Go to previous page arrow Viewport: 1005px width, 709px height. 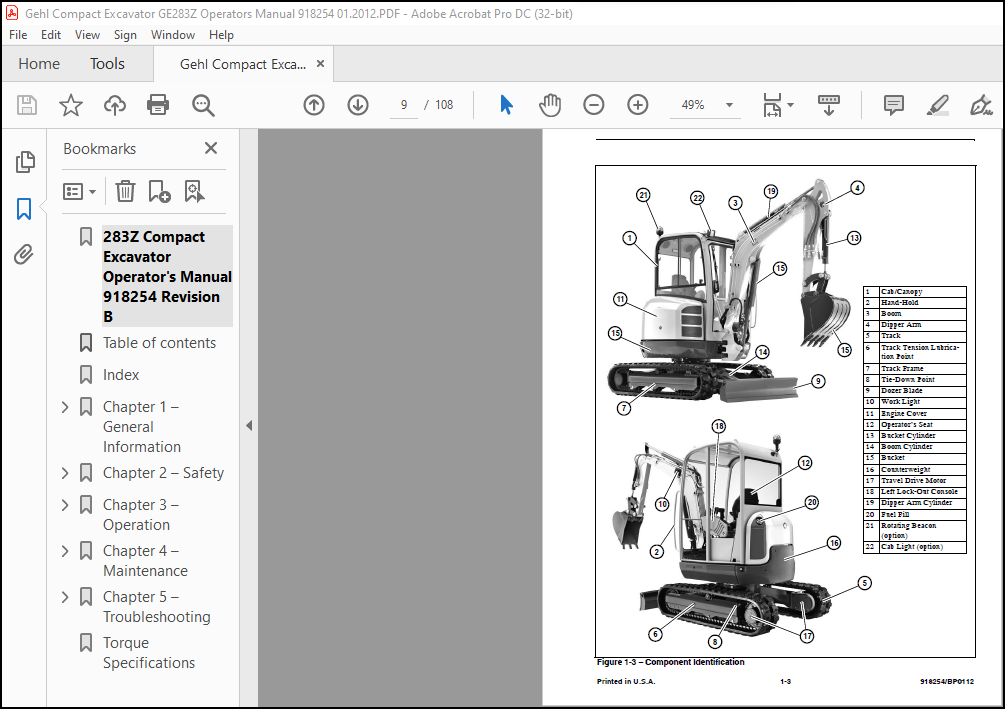click(x=313, y=104)
